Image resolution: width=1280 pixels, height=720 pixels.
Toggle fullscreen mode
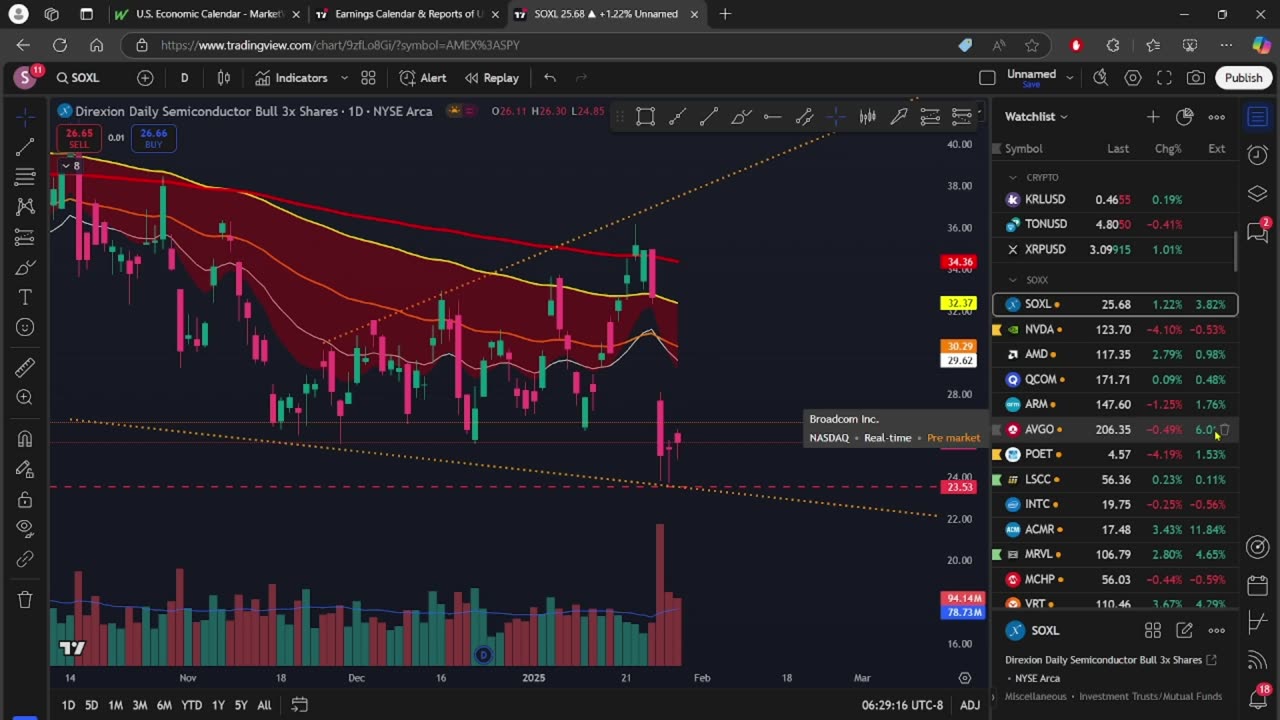point(1164,78)
